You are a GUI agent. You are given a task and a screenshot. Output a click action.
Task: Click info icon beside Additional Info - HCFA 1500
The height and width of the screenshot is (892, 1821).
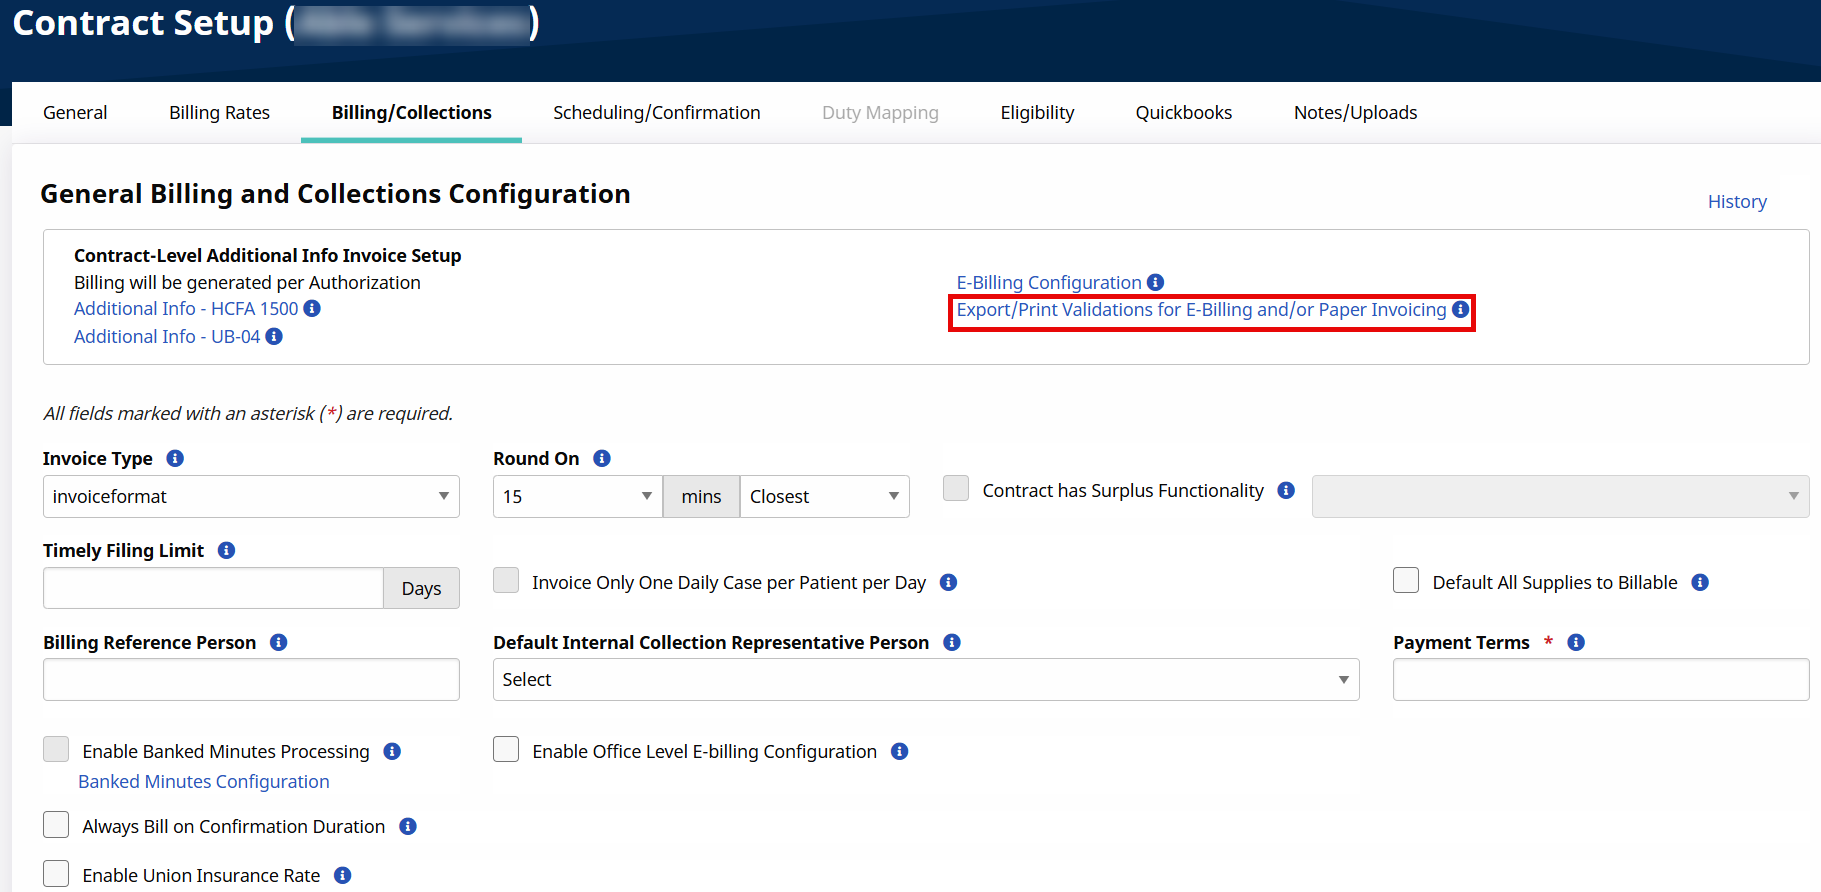pos(312,309)
